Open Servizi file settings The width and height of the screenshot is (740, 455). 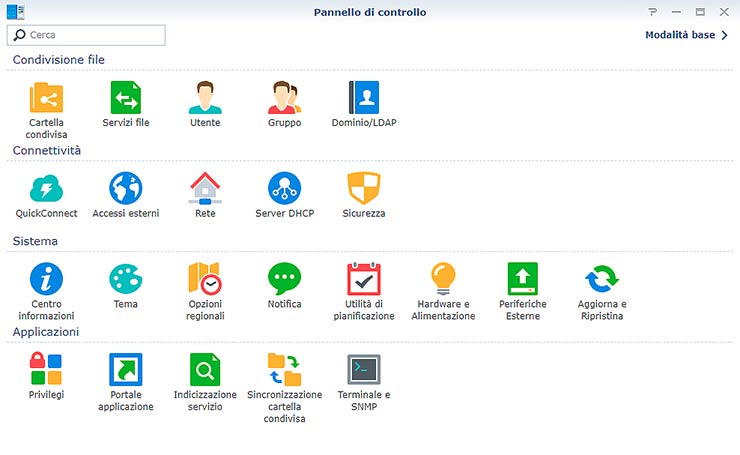pyautogui.click(x=125, y=98)
